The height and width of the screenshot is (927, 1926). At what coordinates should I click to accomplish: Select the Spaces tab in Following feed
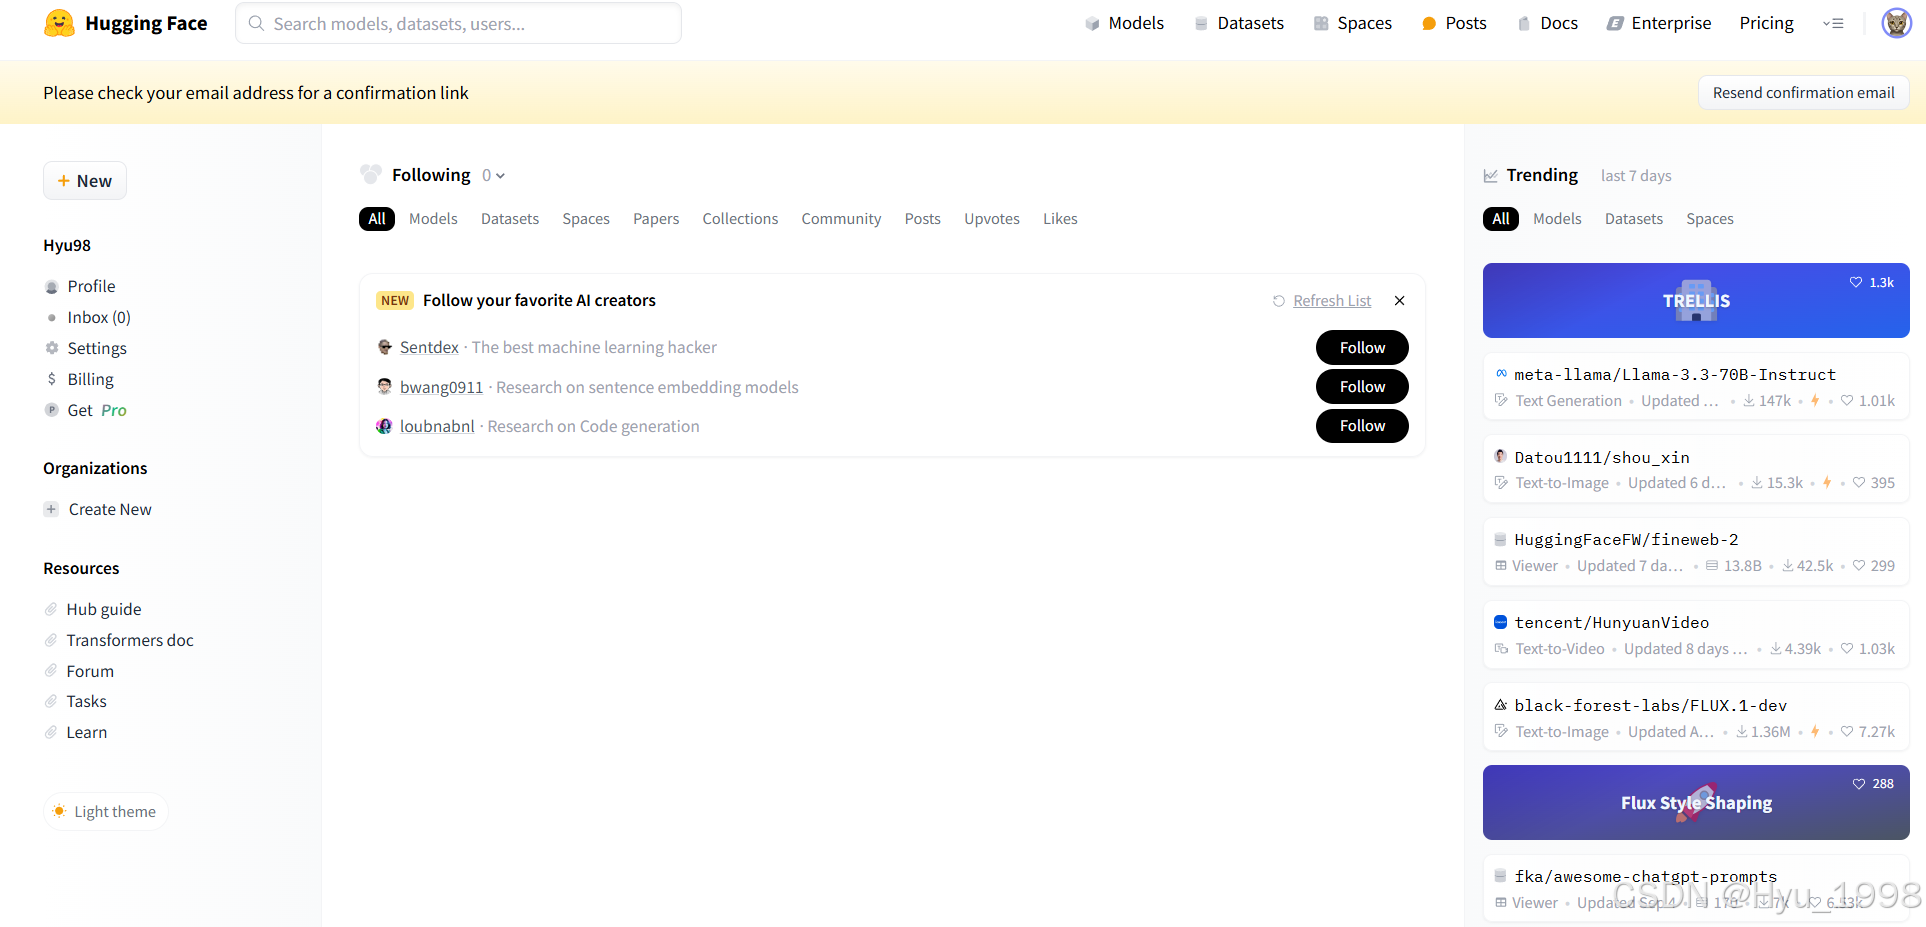[586, 219]
